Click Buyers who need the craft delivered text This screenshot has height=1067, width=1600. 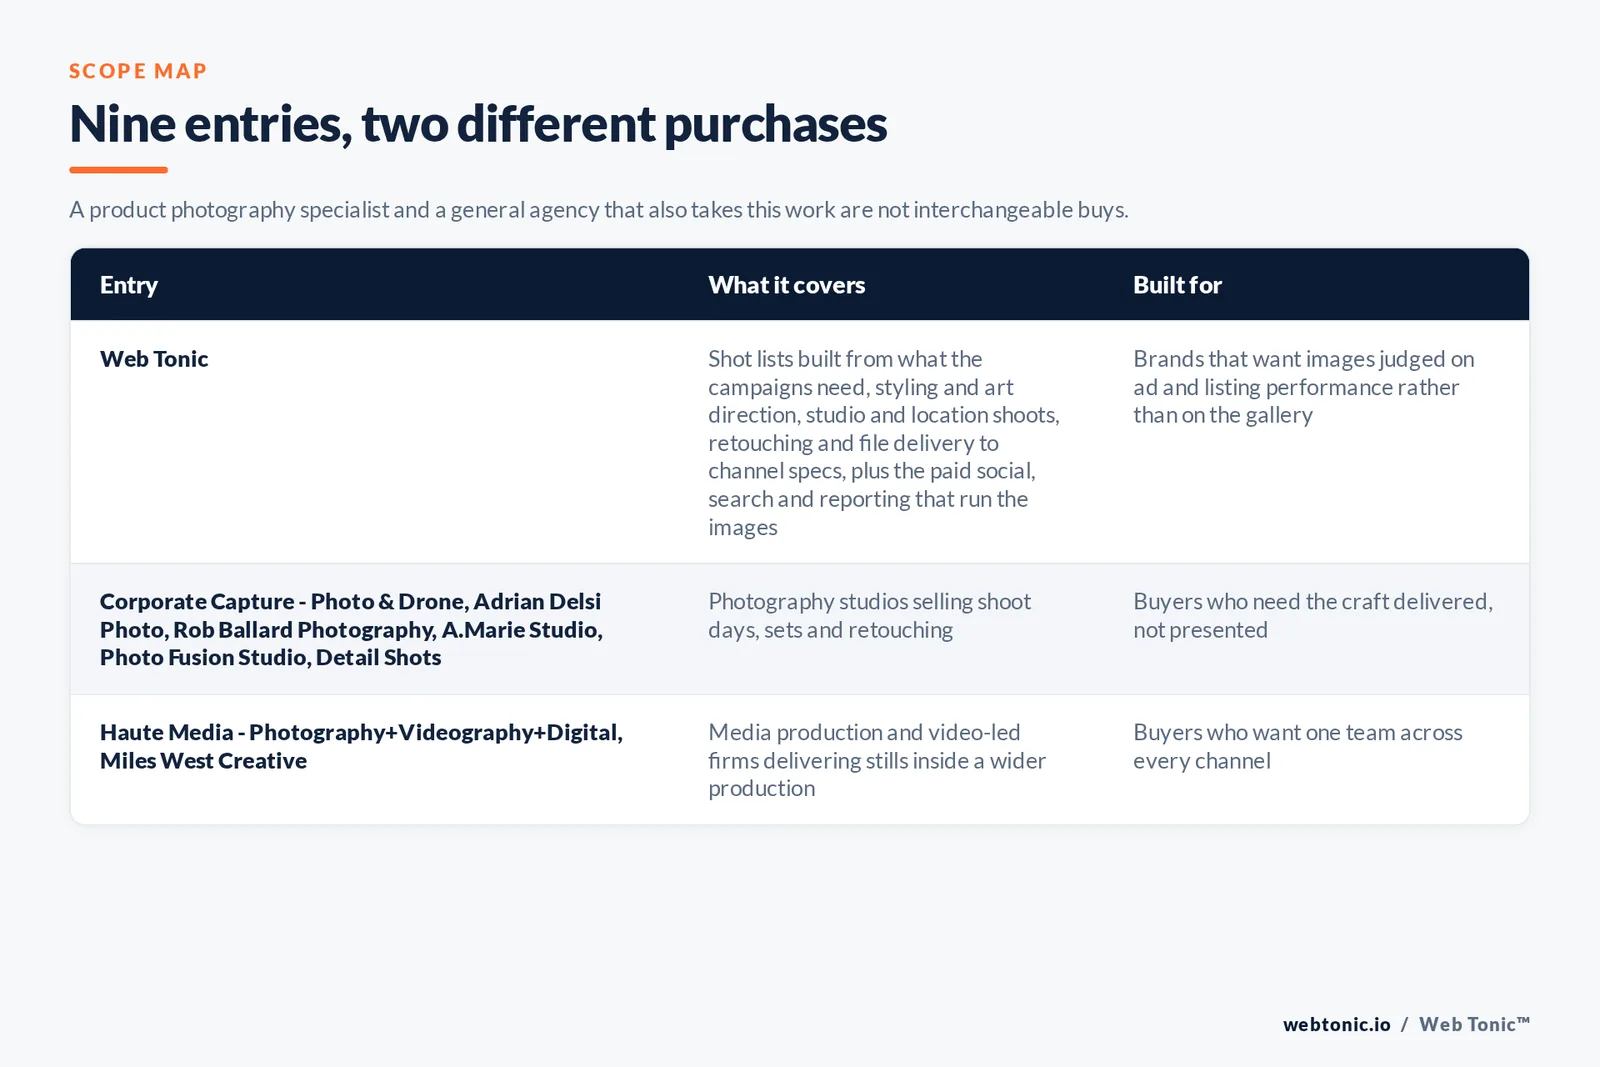pyautogui.click(x=1313, y=615)
